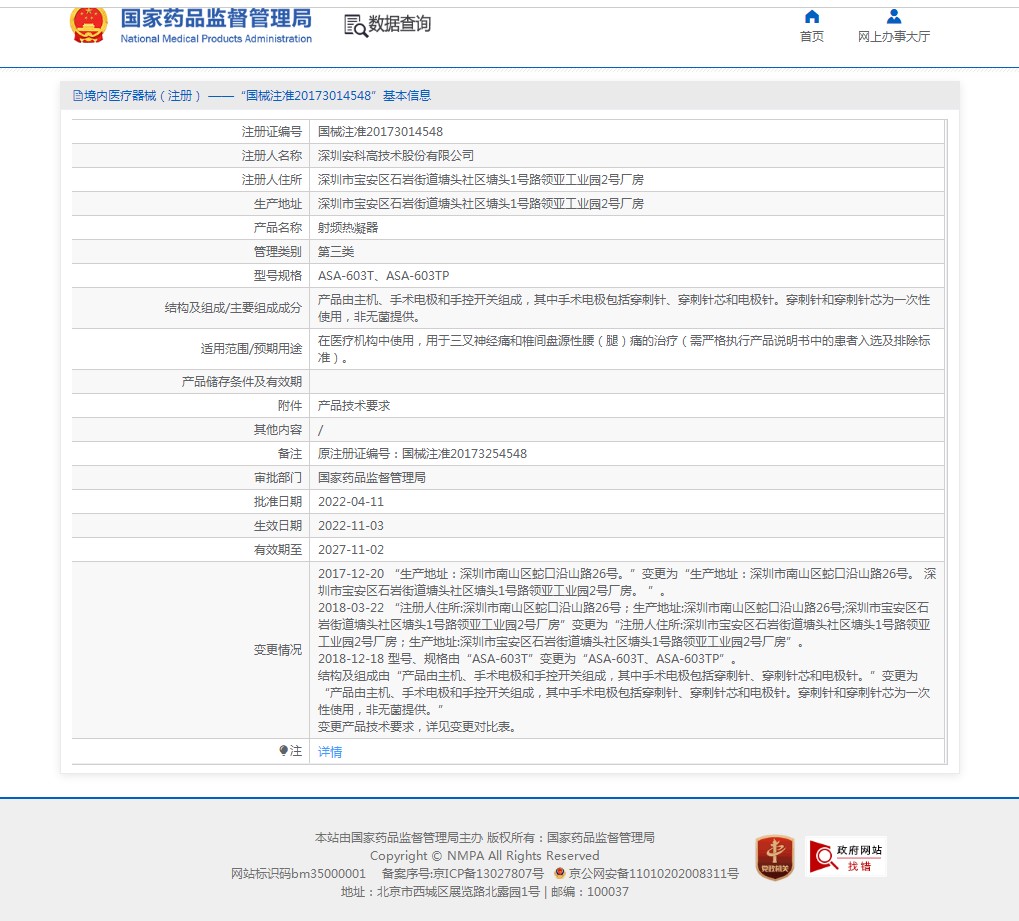This screenshot has height=921, width=1019.
Task: Click product name 射频热凝器
Action: pos(348,228)
